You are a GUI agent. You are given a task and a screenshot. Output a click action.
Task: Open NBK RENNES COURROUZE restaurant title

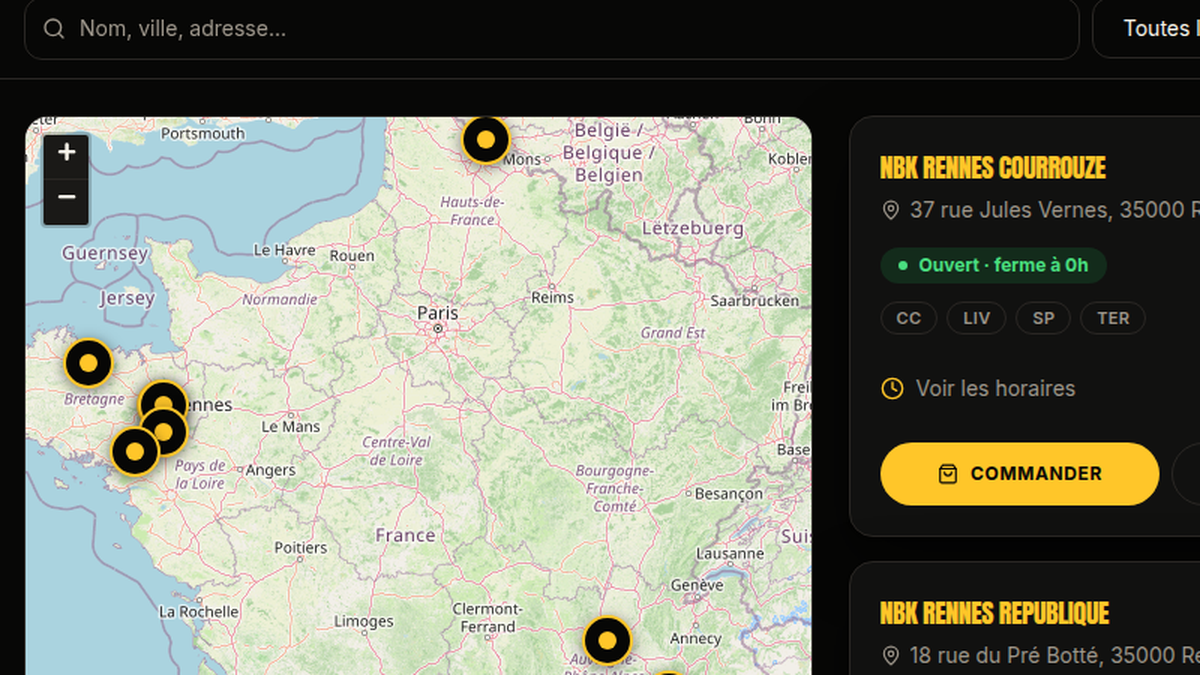point(993,167)
